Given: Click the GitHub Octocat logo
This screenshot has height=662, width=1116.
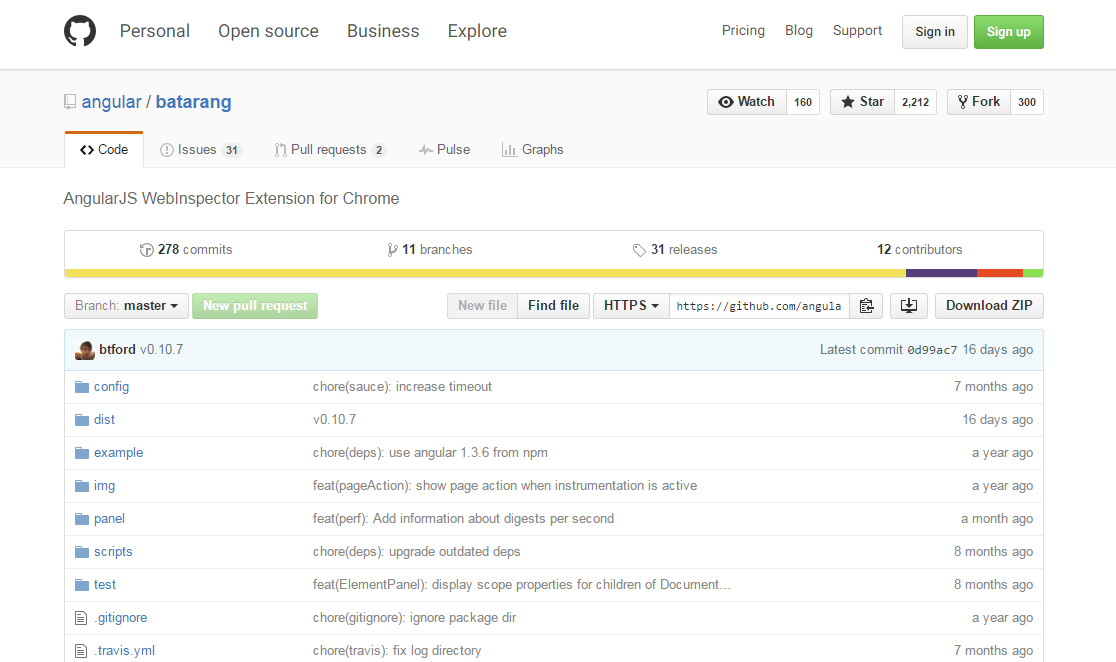Looking at the screenshot, I should [x=79, y=31].
